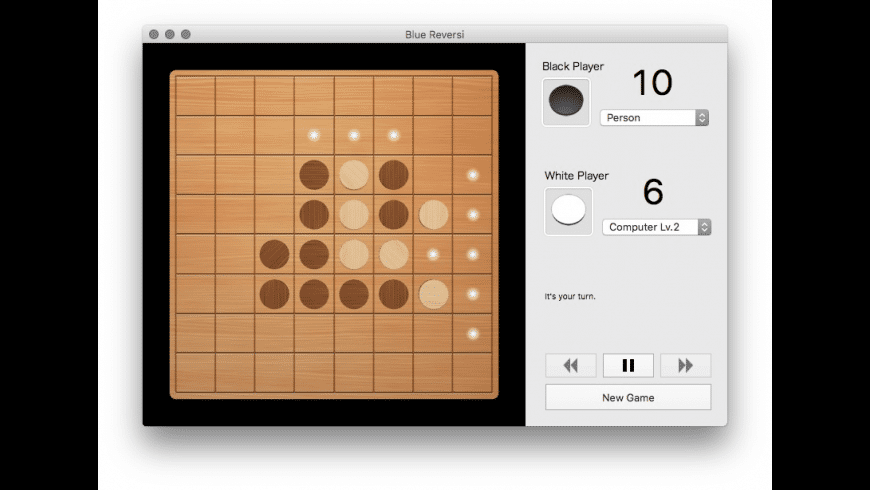Click the black disc in row 3, column 4

click(x=314, y=175)
